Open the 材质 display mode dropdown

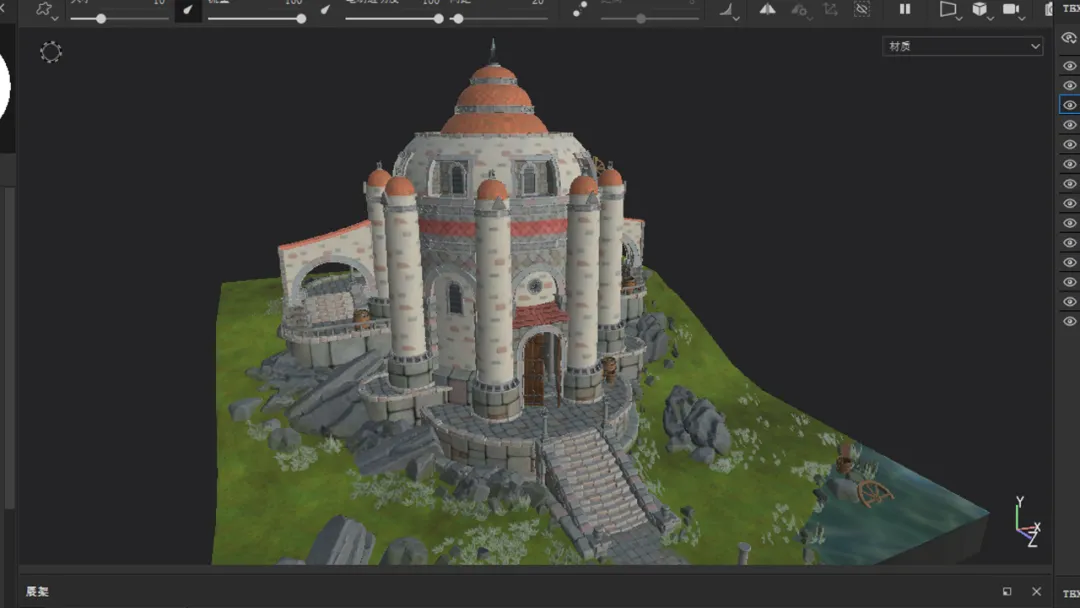962,46
